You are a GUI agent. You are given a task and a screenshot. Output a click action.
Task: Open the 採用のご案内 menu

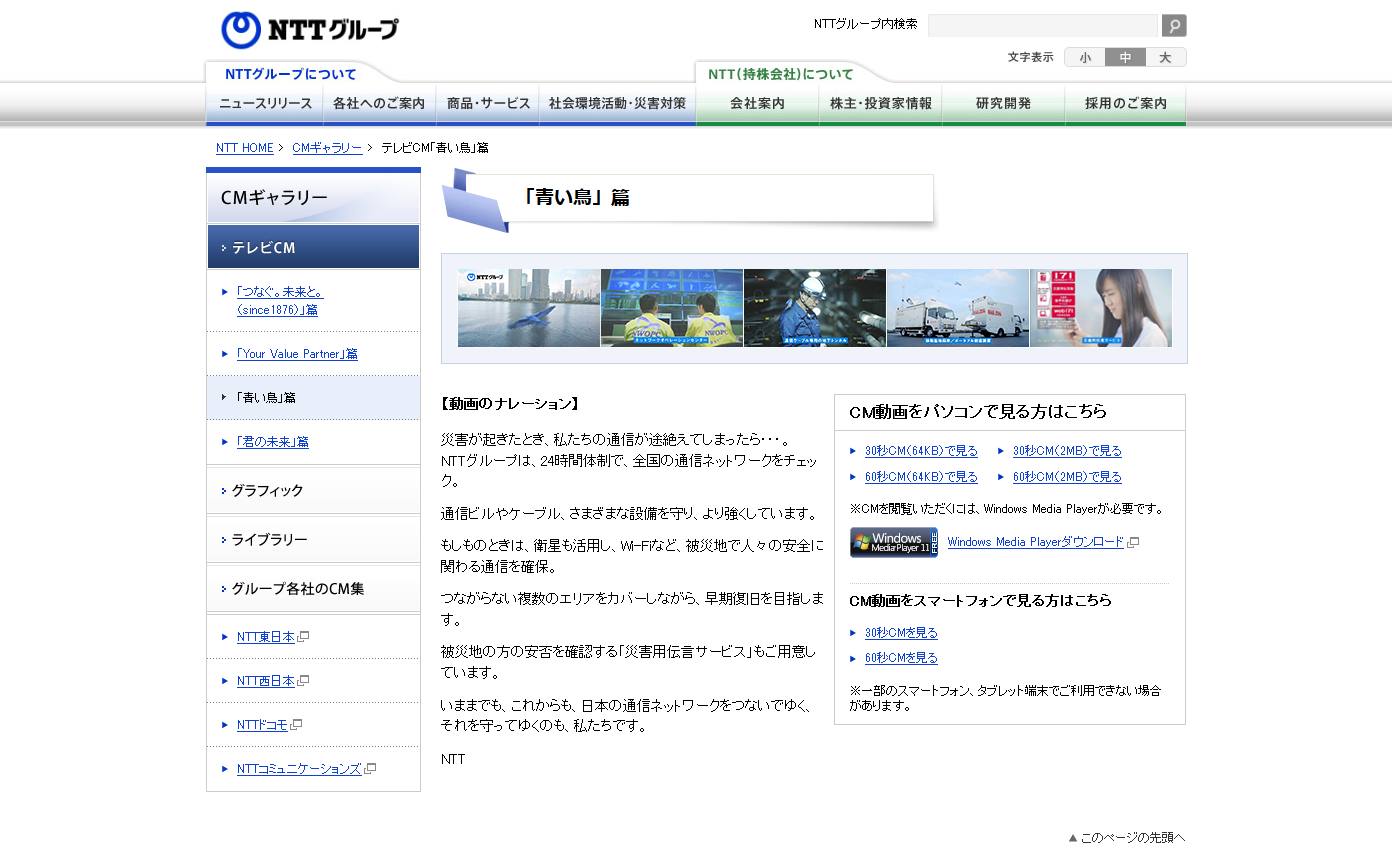1126,104
